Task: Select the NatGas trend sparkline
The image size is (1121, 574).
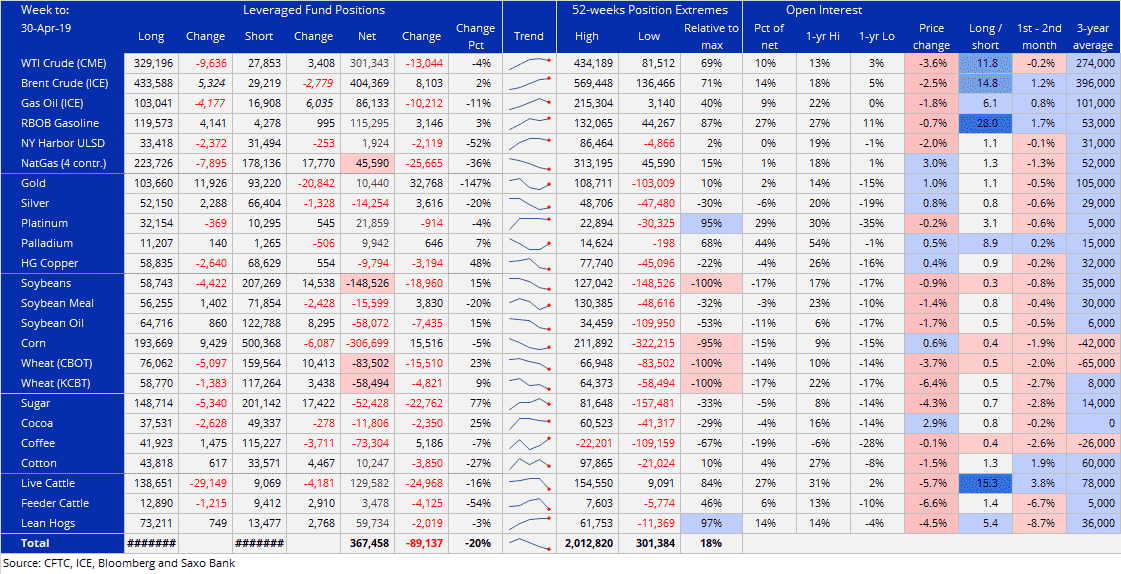Action: point(529,163)
